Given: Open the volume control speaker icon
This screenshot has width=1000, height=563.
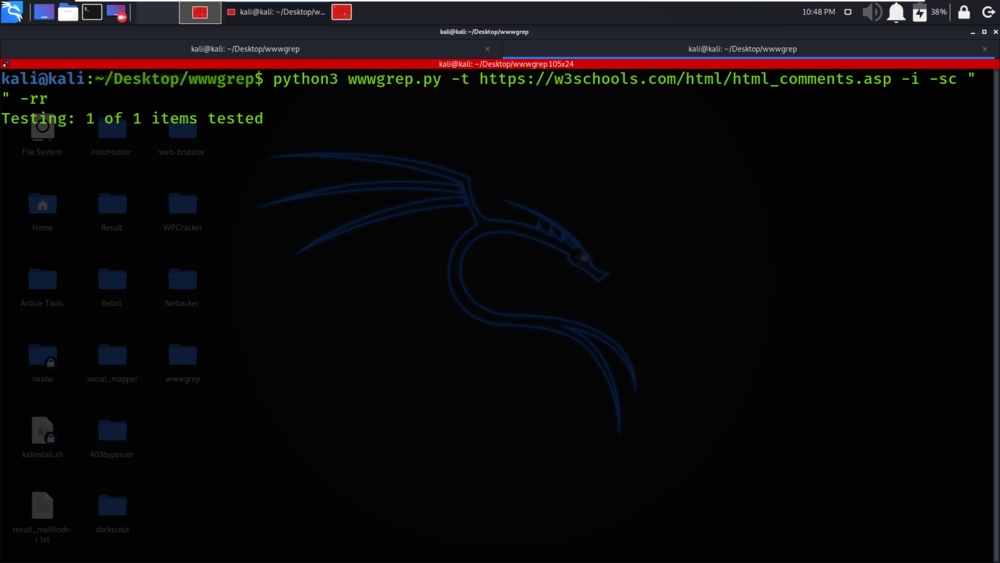Looking at the screenshot, I should pyautogui.click(x=872, y=12).
